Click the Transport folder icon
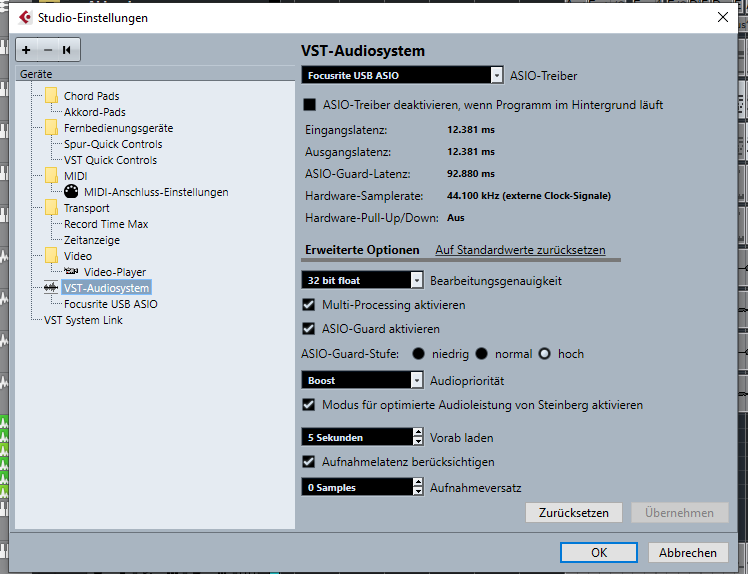Screen dimensions: 748x574 (x=52, y=208)
